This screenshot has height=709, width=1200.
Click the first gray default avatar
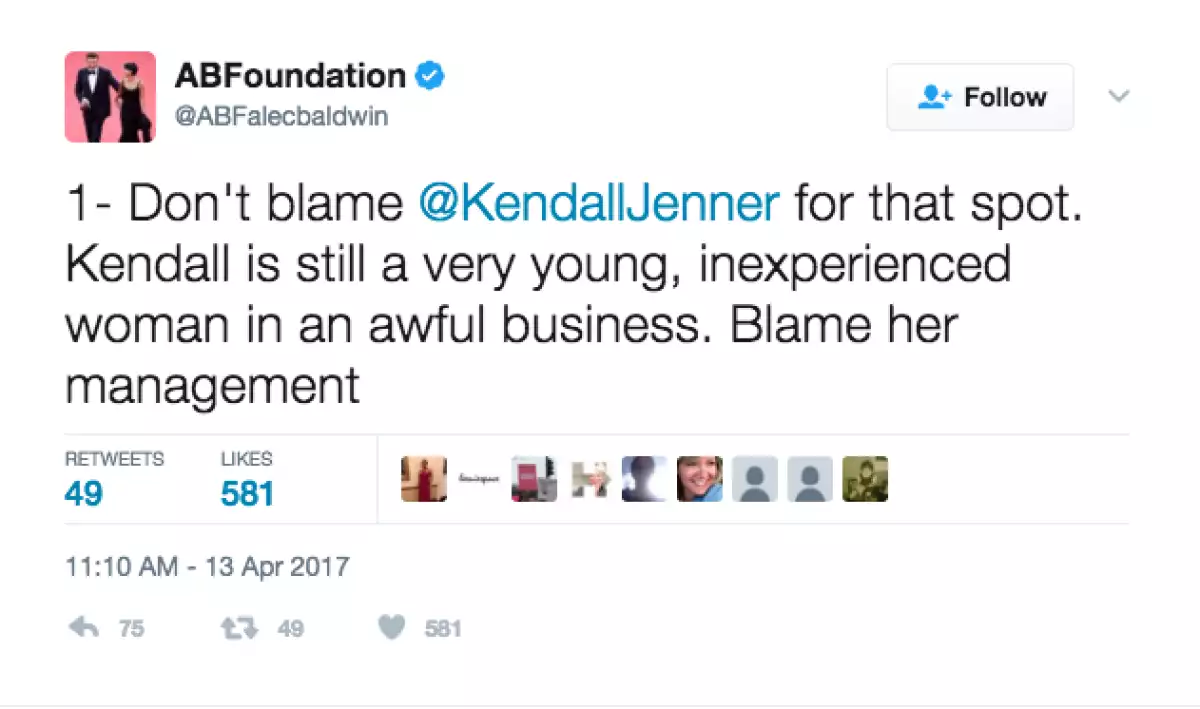point(755,479)
